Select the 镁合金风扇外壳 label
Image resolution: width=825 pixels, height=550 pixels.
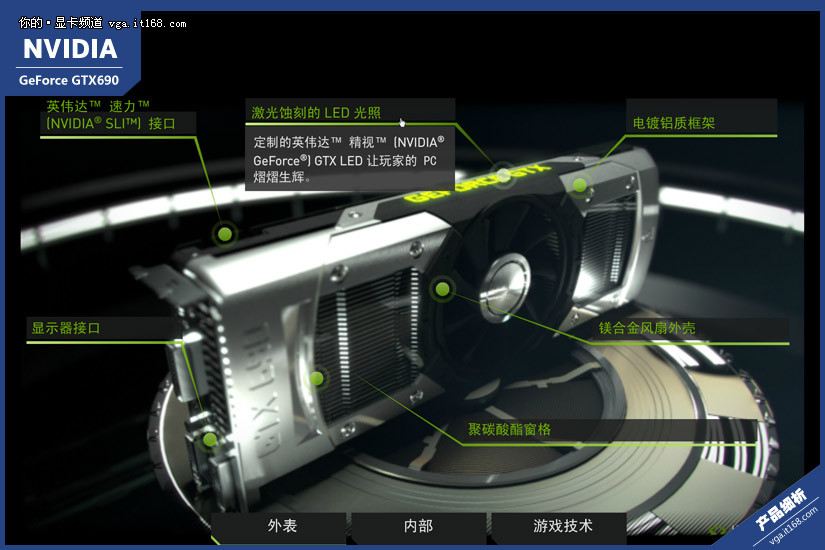647,328
